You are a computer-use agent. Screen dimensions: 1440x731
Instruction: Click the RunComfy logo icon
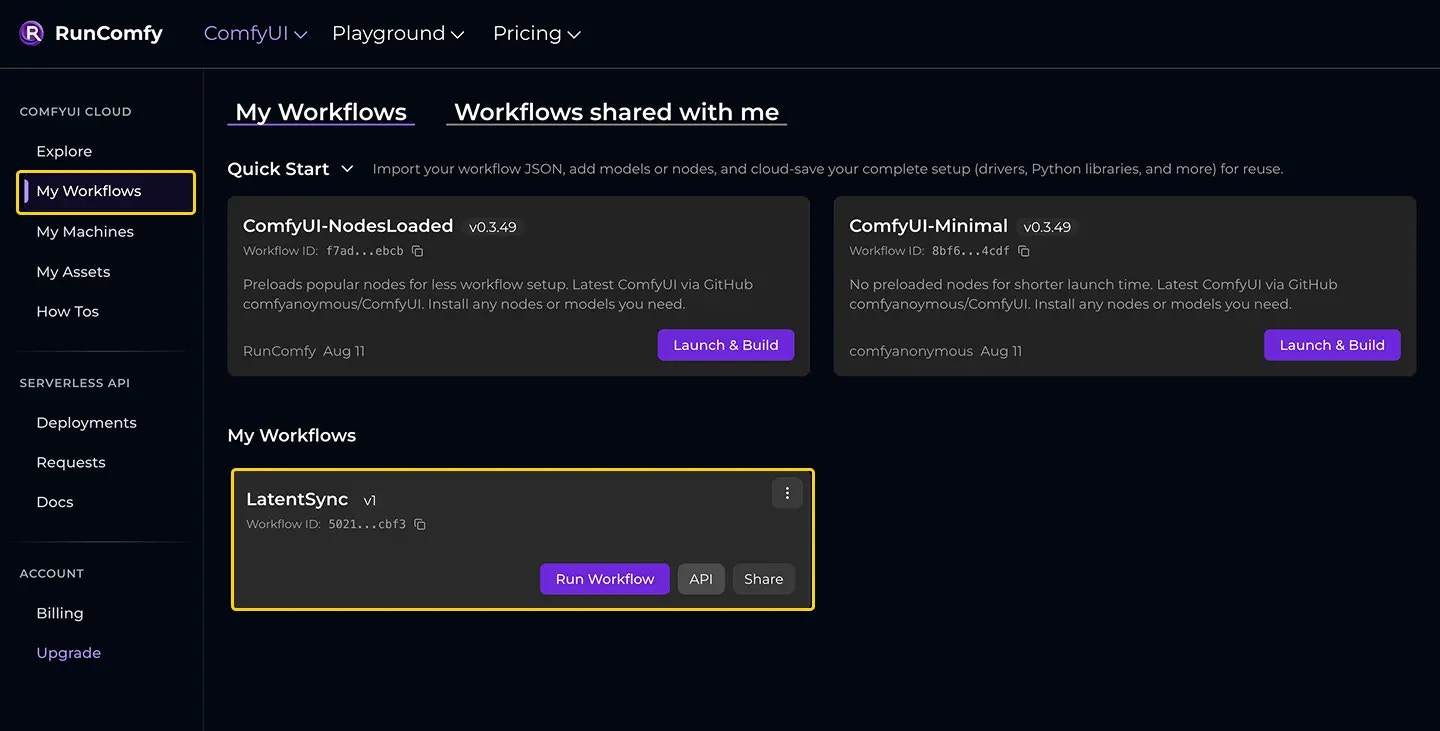click(32, 33)
